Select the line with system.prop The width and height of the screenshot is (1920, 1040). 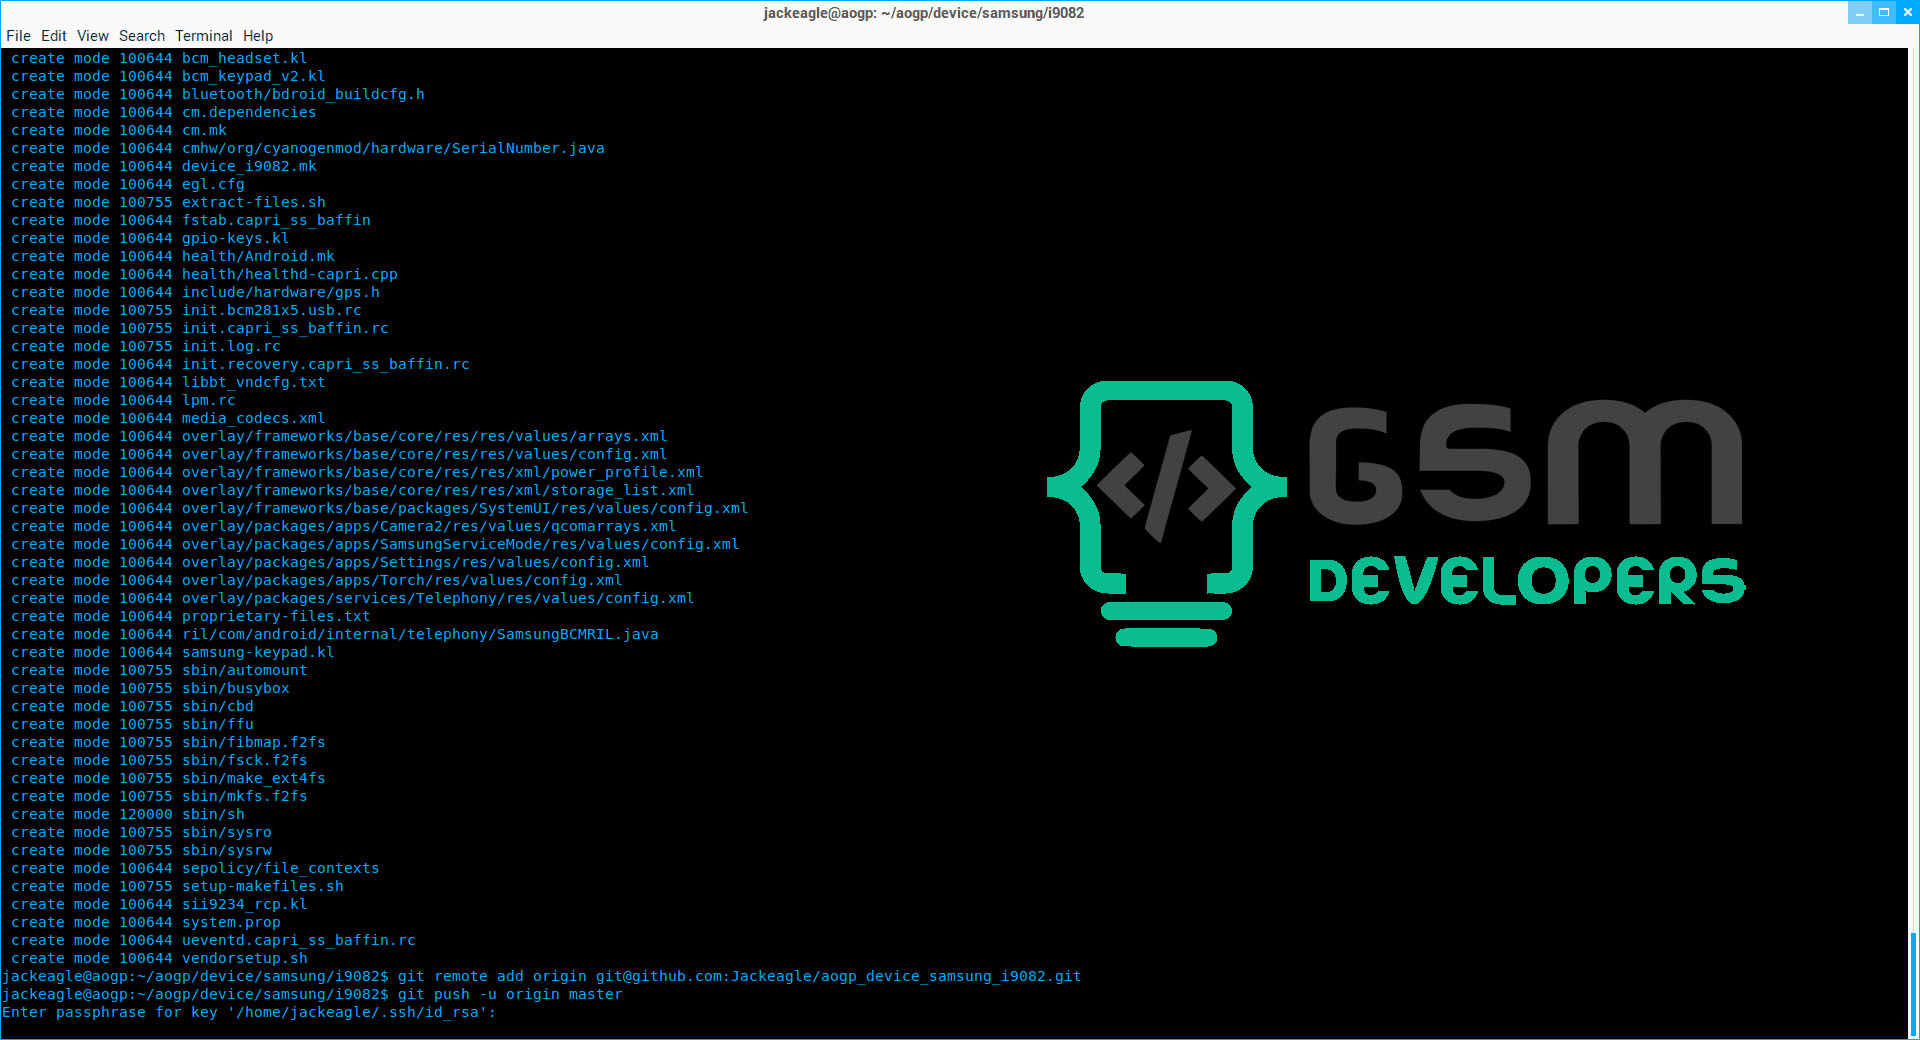pyautogui.click(x=146, y=923)
